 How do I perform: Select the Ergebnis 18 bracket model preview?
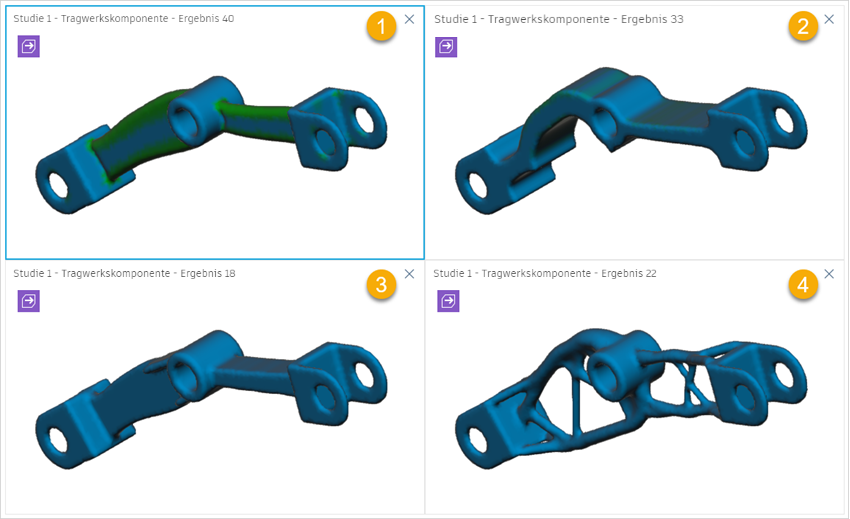(x=211, y=399)
